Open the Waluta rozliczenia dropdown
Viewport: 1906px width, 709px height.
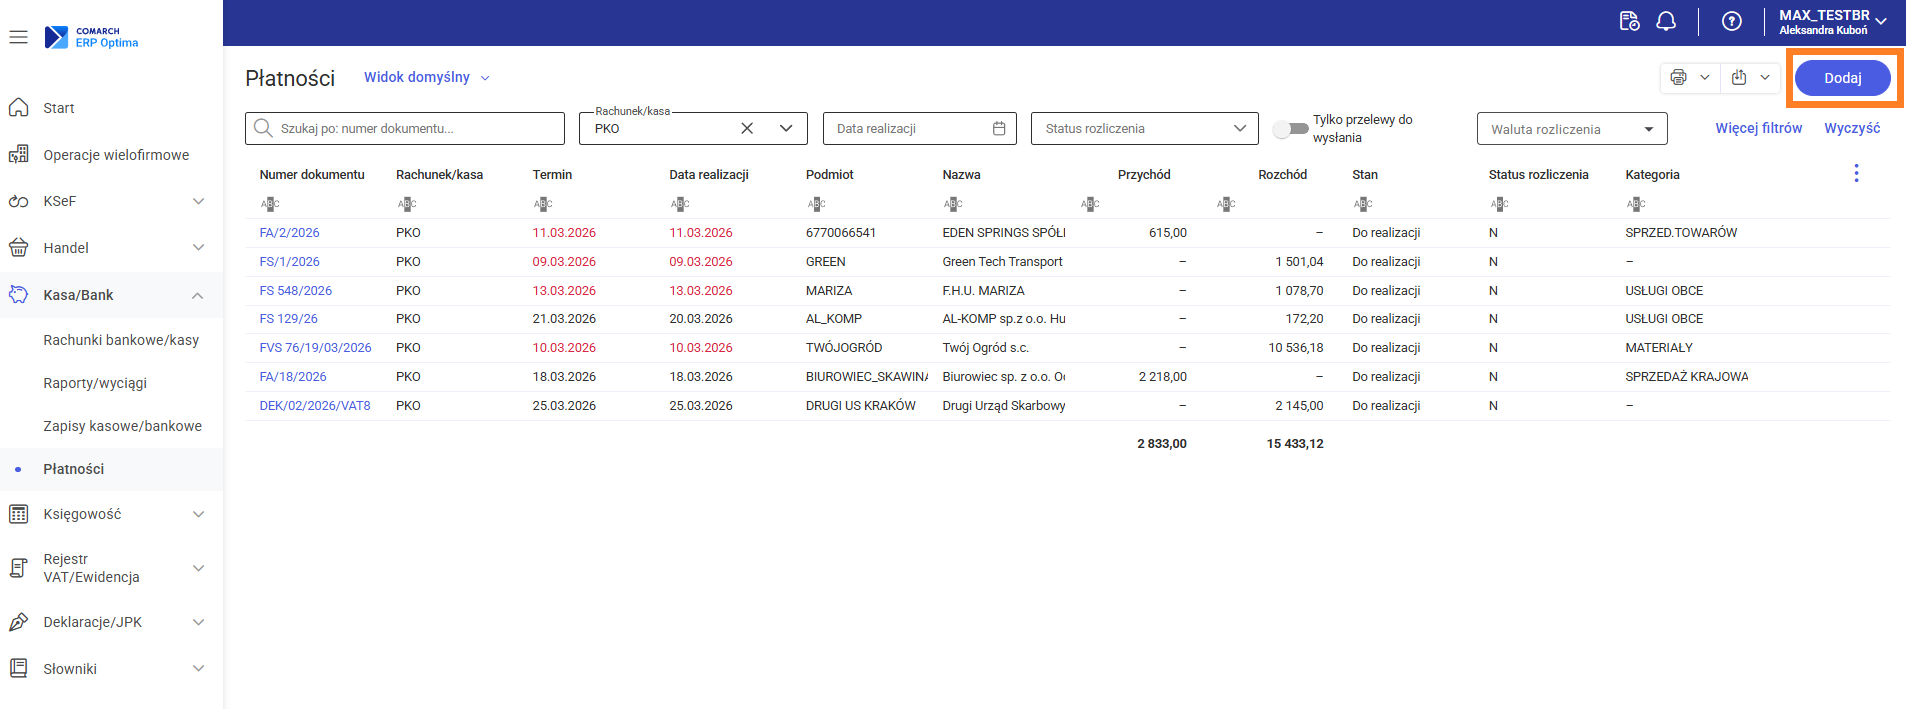tap(1648, 129)
